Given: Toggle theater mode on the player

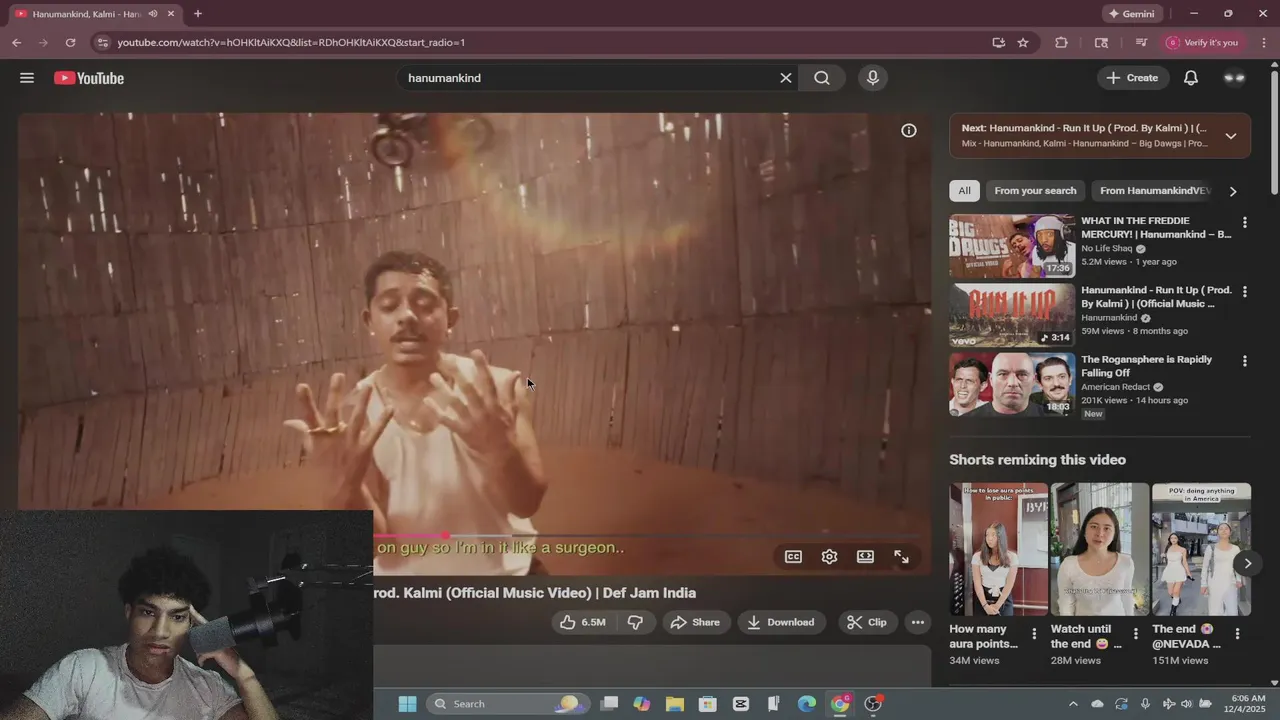Looking at the screenshot, I should (x=865, y=557).
